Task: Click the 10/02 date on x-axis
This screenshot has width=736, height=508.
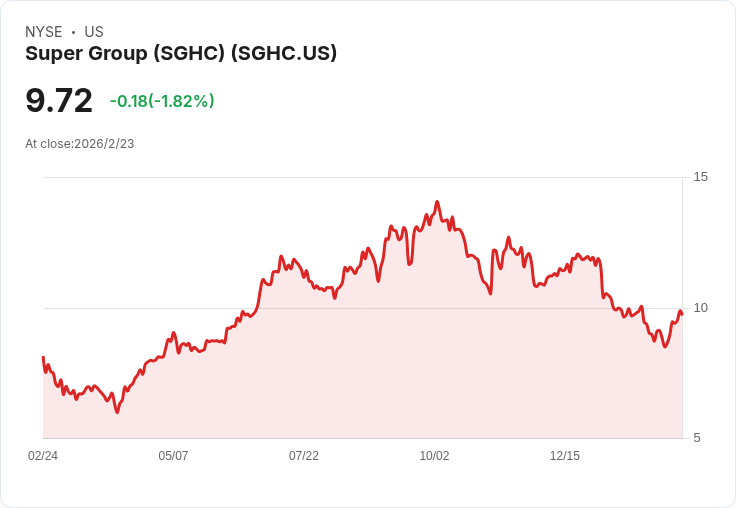Action: 434,456
